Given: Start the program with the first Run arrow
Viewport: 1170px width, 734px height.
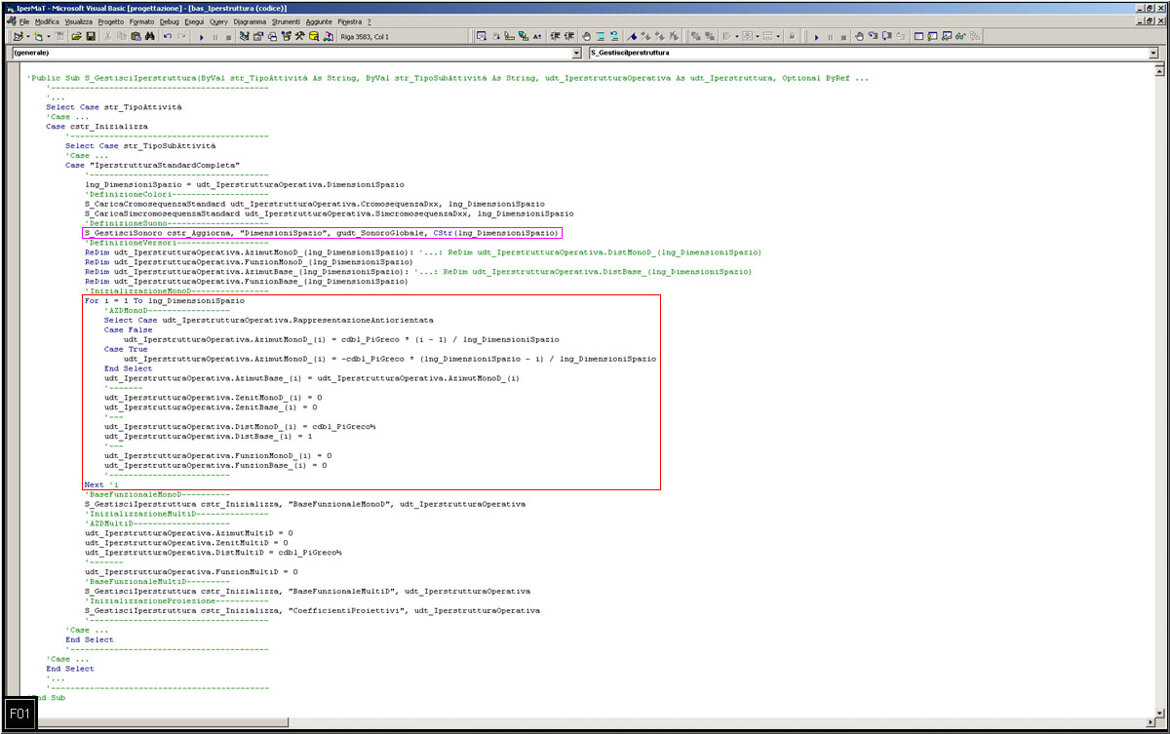Looking at the screenshot, I should (201, 37).
